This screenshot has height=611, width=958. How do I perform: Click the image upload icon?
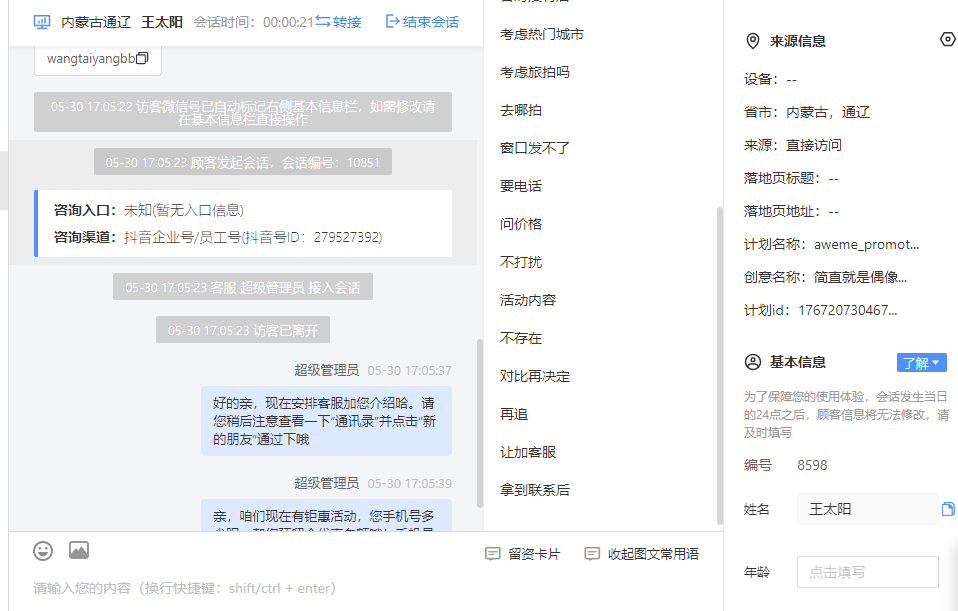click(x=79, y=551)
